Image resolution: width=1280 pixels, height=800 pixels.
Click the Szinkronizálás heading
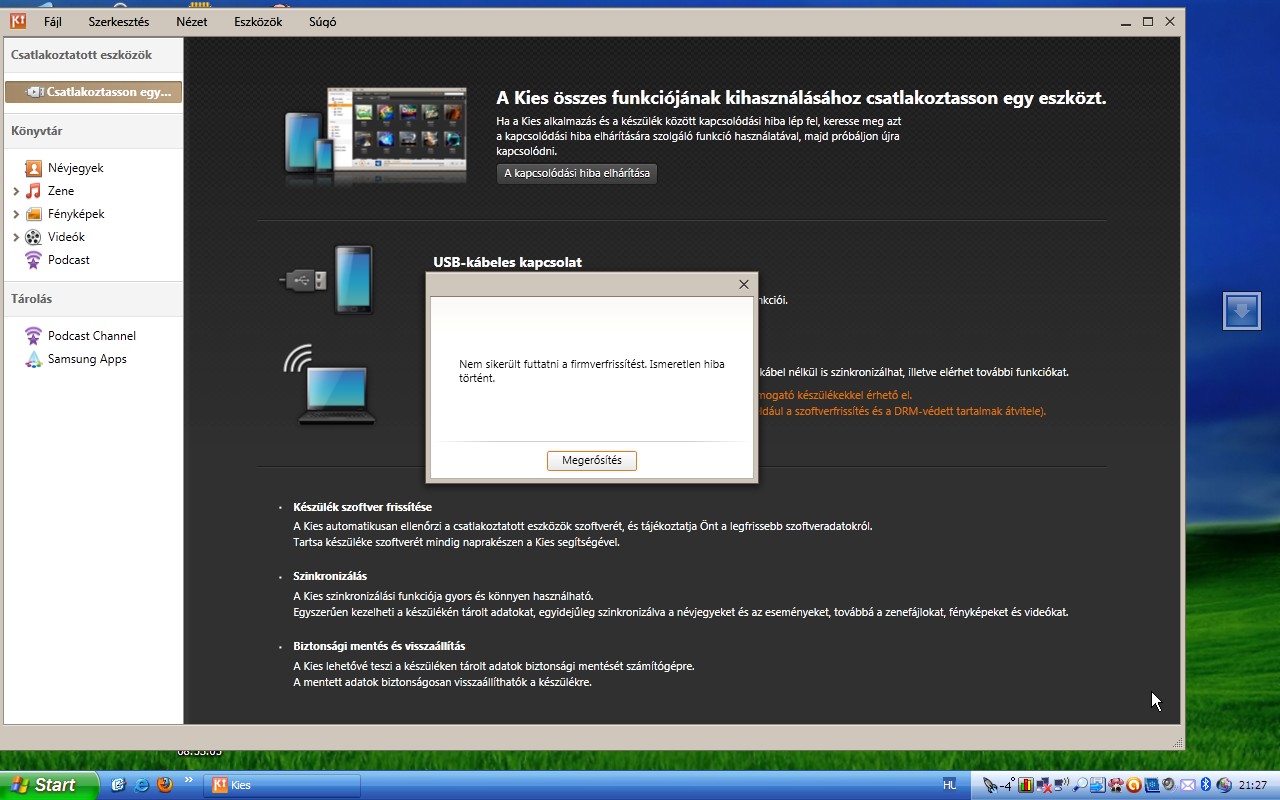click(330, 576)
